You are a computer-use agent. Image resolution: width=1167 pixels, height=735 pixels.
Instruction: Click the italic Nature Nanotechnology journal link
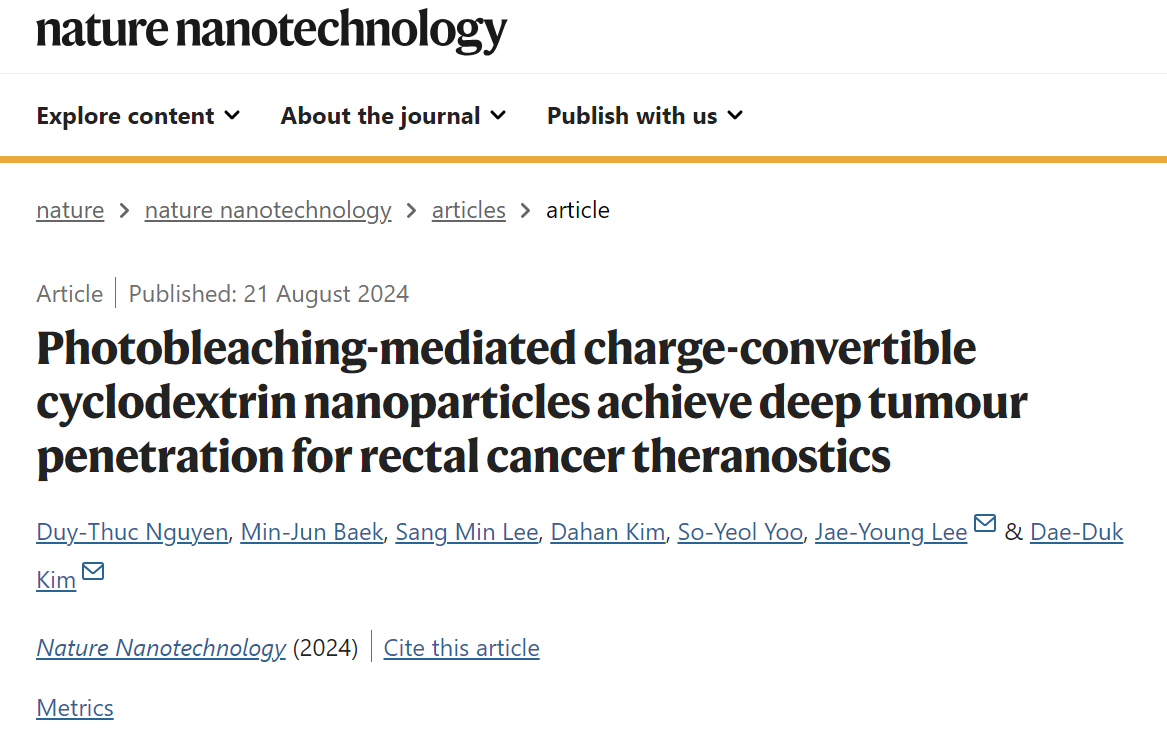(161, 648)
